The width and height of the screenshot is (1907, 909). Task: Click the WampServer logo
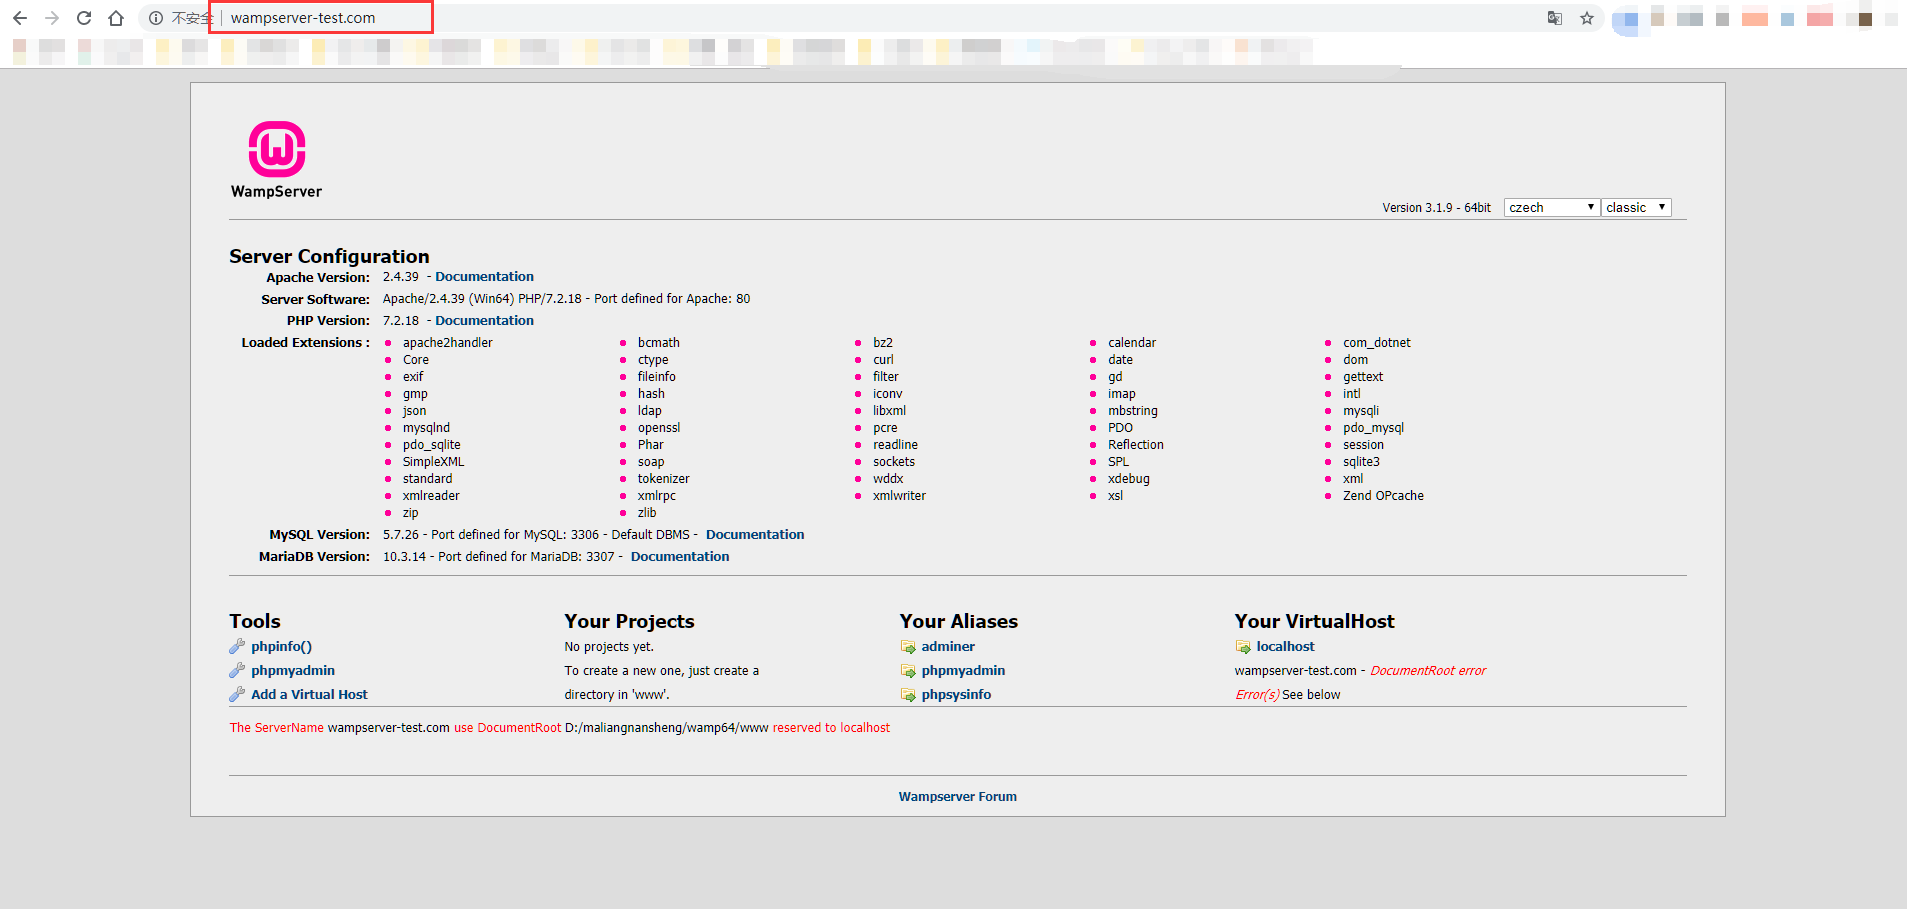click(277, 160)
